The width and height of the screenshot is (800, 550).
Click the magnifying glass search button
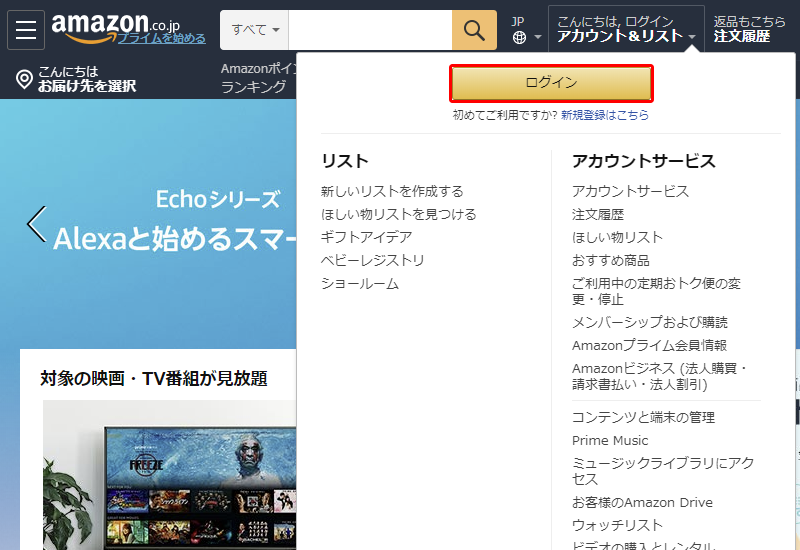pos(474,30)
